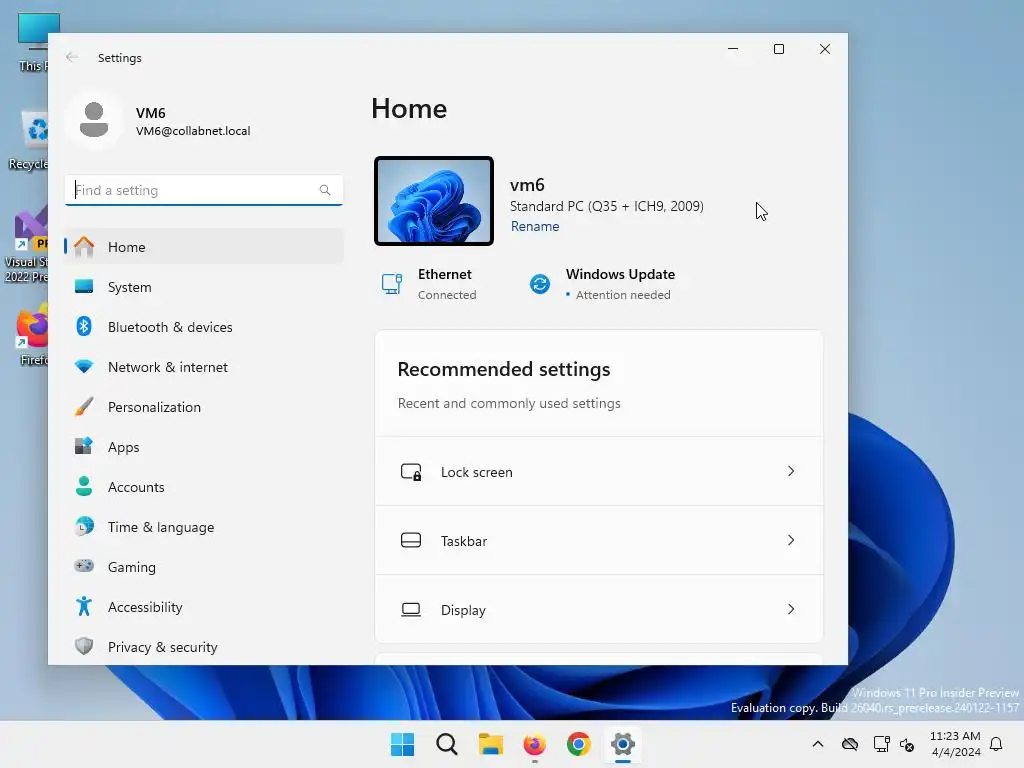Viewport: 1024px width, 768px height.
Task: Click the Display laptop icon in Recommended settings
Action: coord(411,610)
